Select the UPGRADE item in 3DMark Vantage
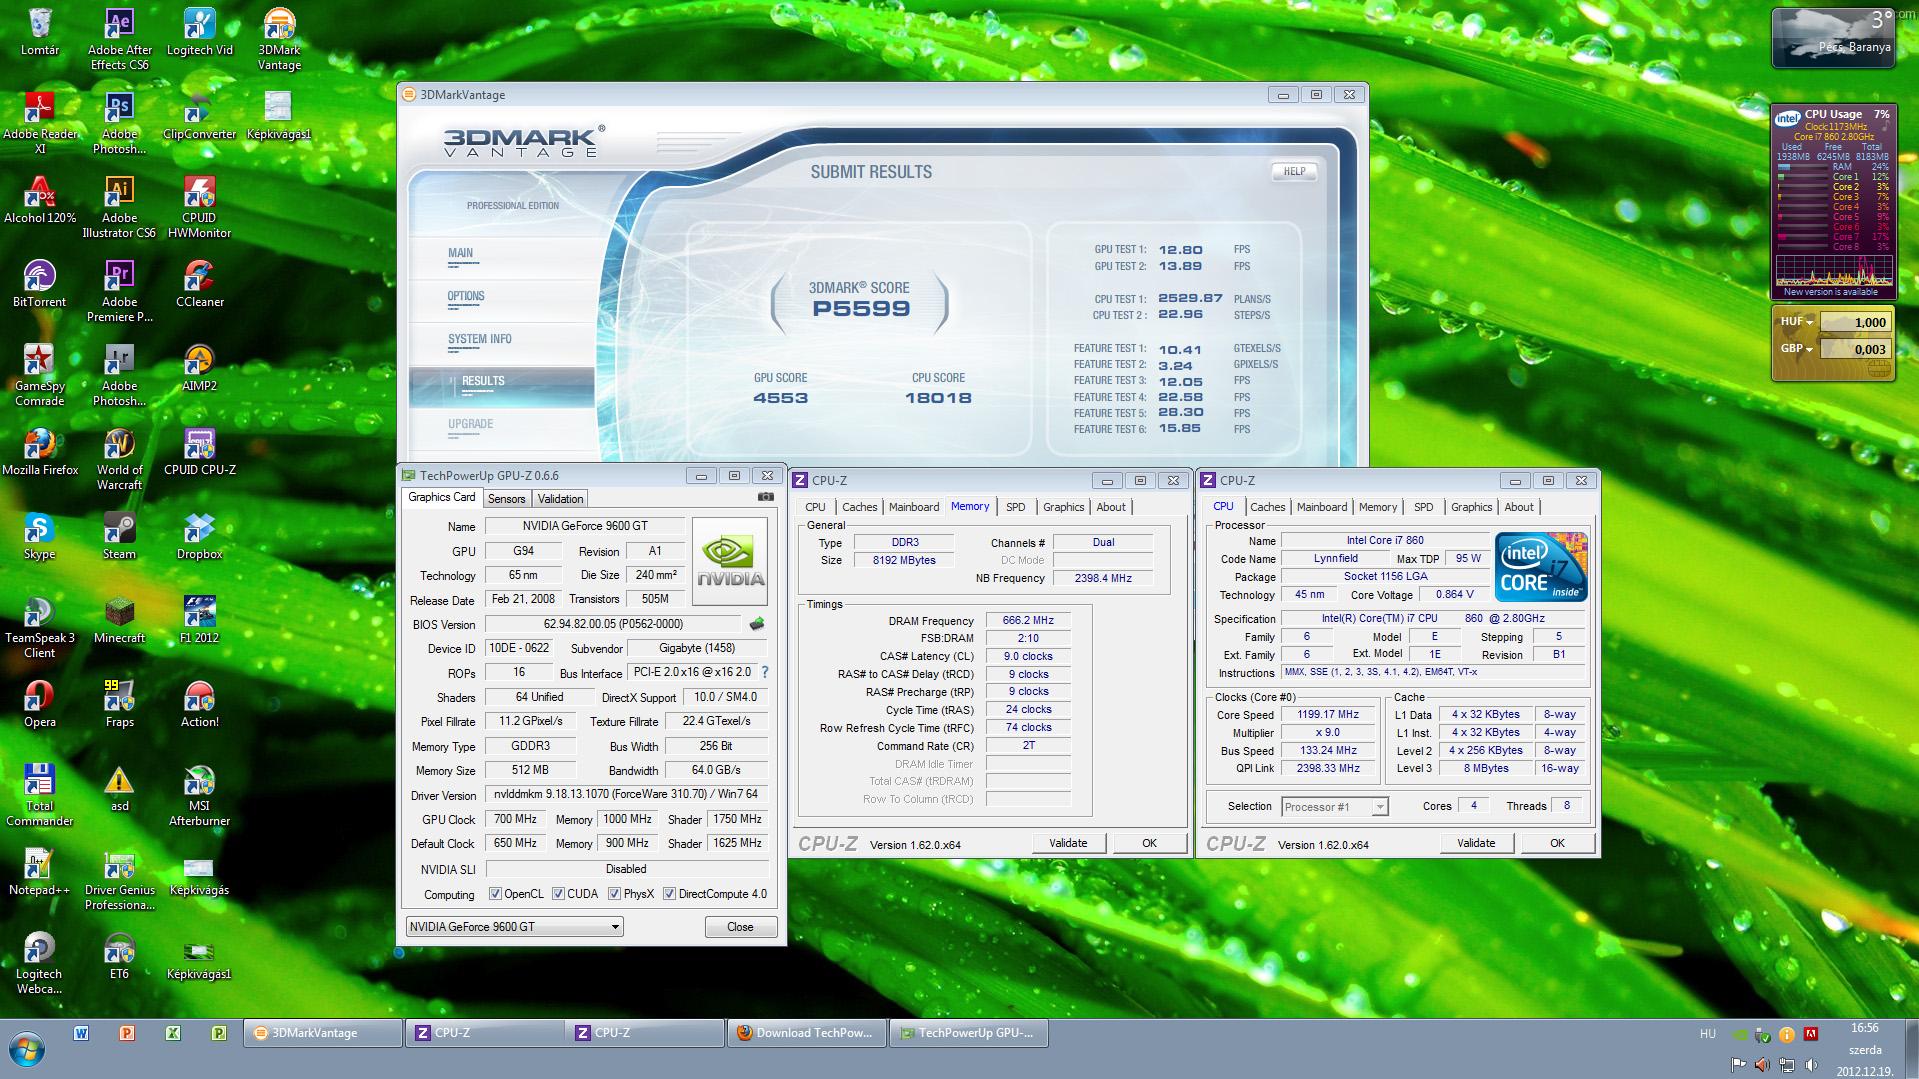 470,424
